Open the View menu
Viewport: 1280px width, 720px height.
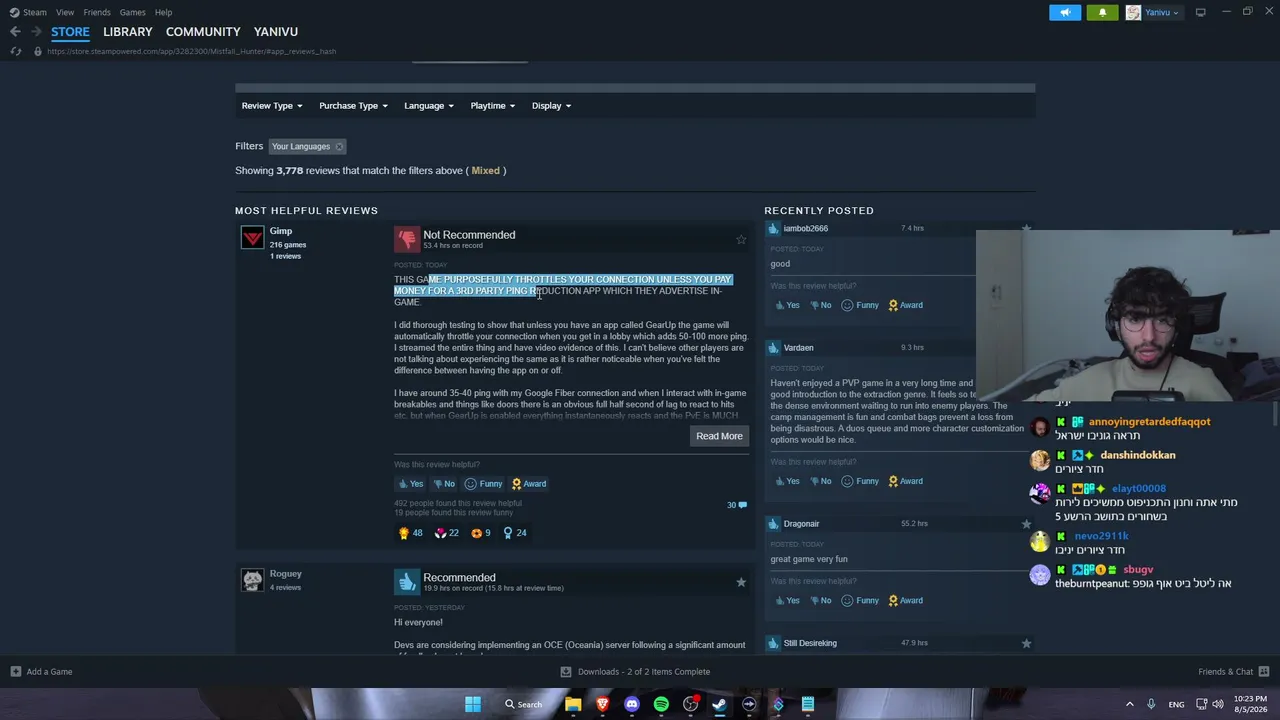click(x=65, y=12)
